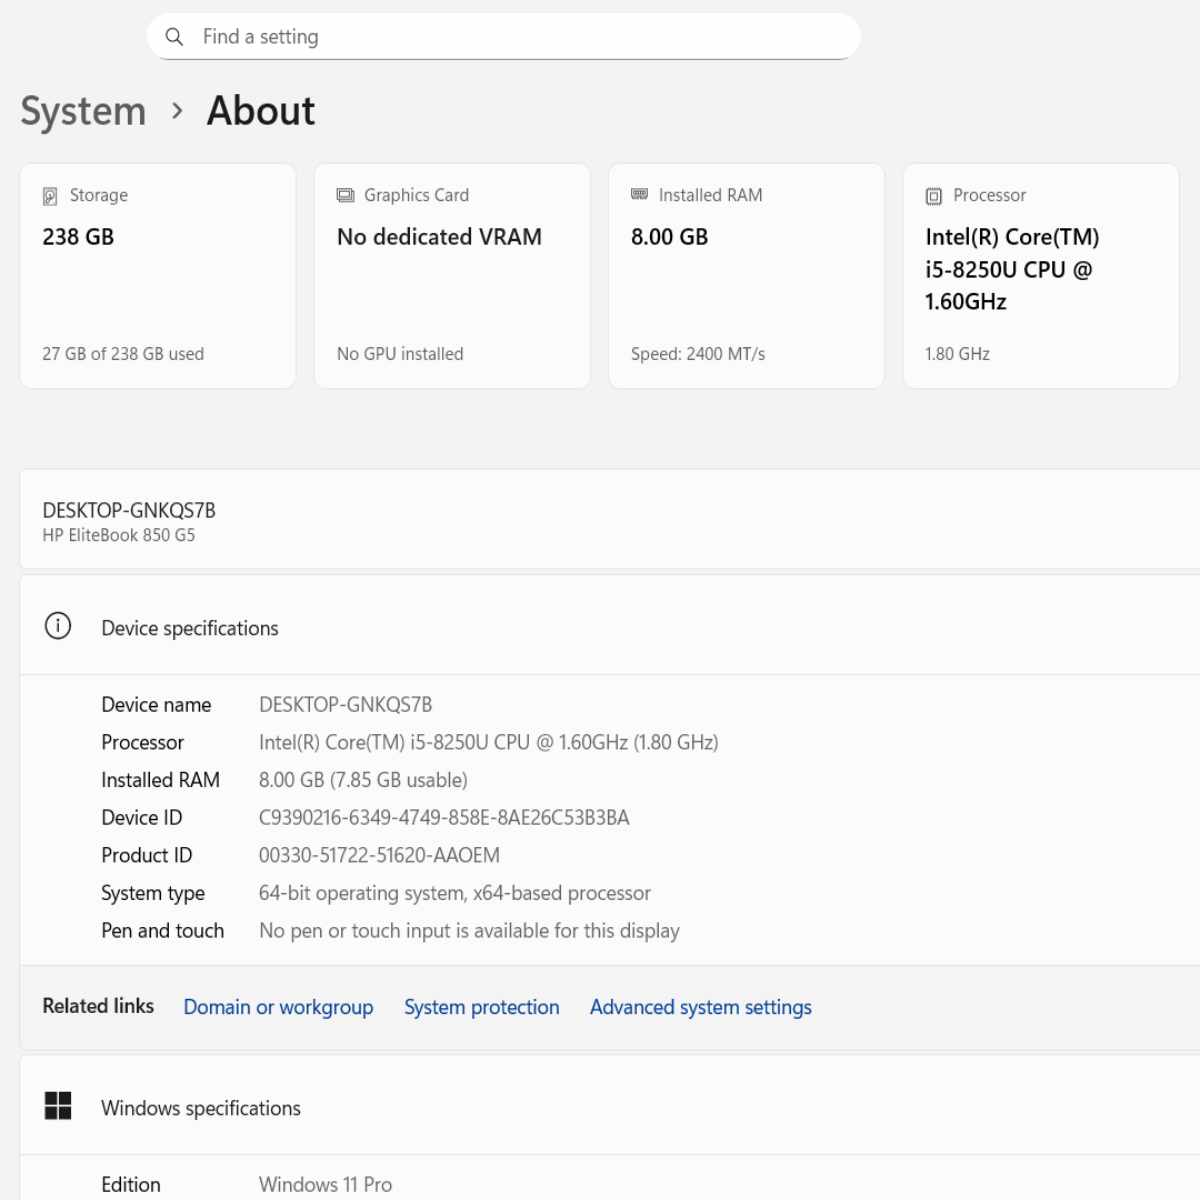Screen dimensions: 1200x1200
Task: Click the processor card i5-8250U name
Action: click(1012, 269)
